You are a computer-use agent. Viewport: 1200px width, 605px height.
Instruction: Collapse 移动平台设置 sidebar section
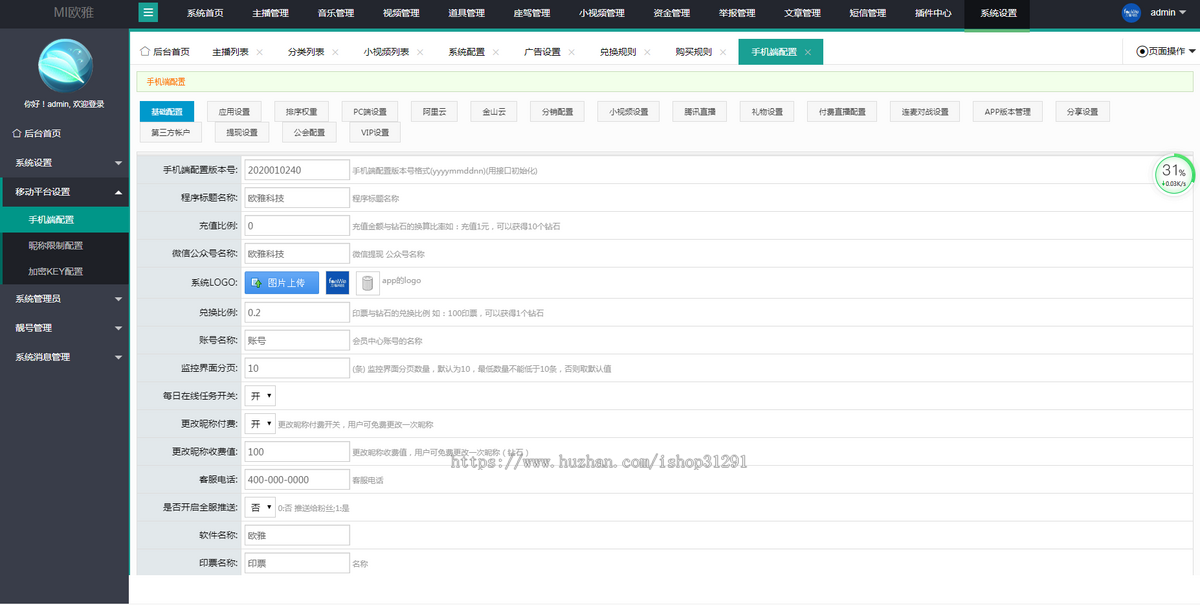click(64, 191)
